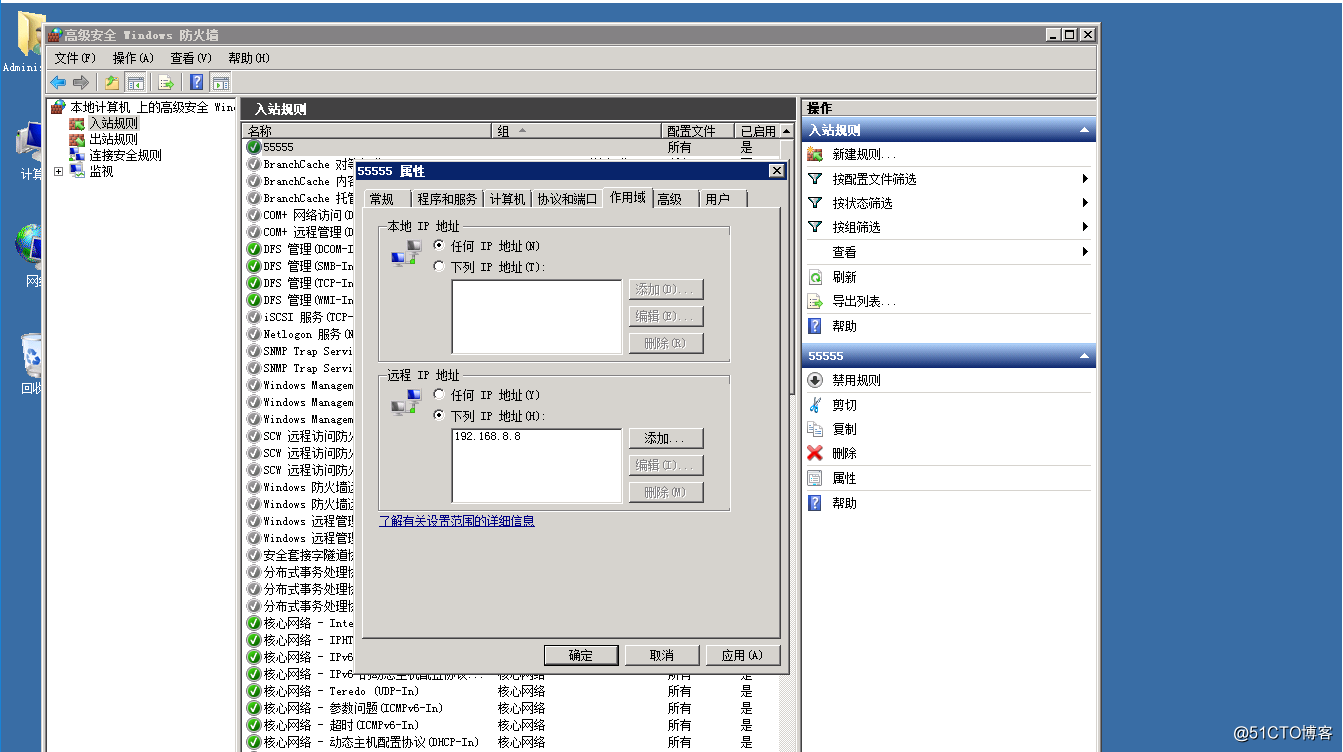Open the 帮助(H) menu

tap(249, 58)
